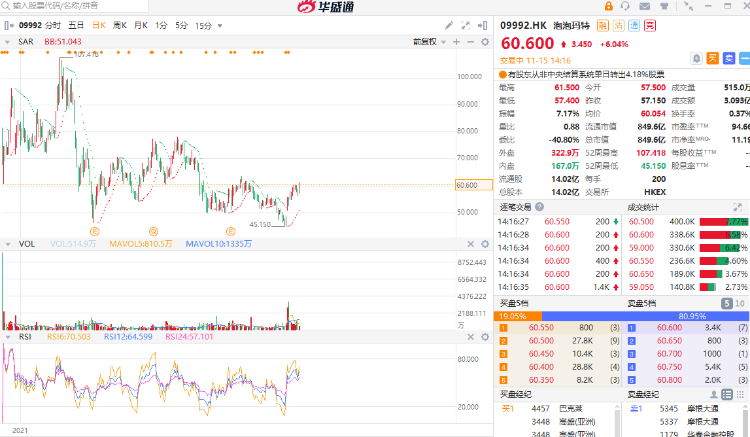Show broker queue person view
Image resolution: width=750 pixels, height=437 pixels.
coord(714,394)
